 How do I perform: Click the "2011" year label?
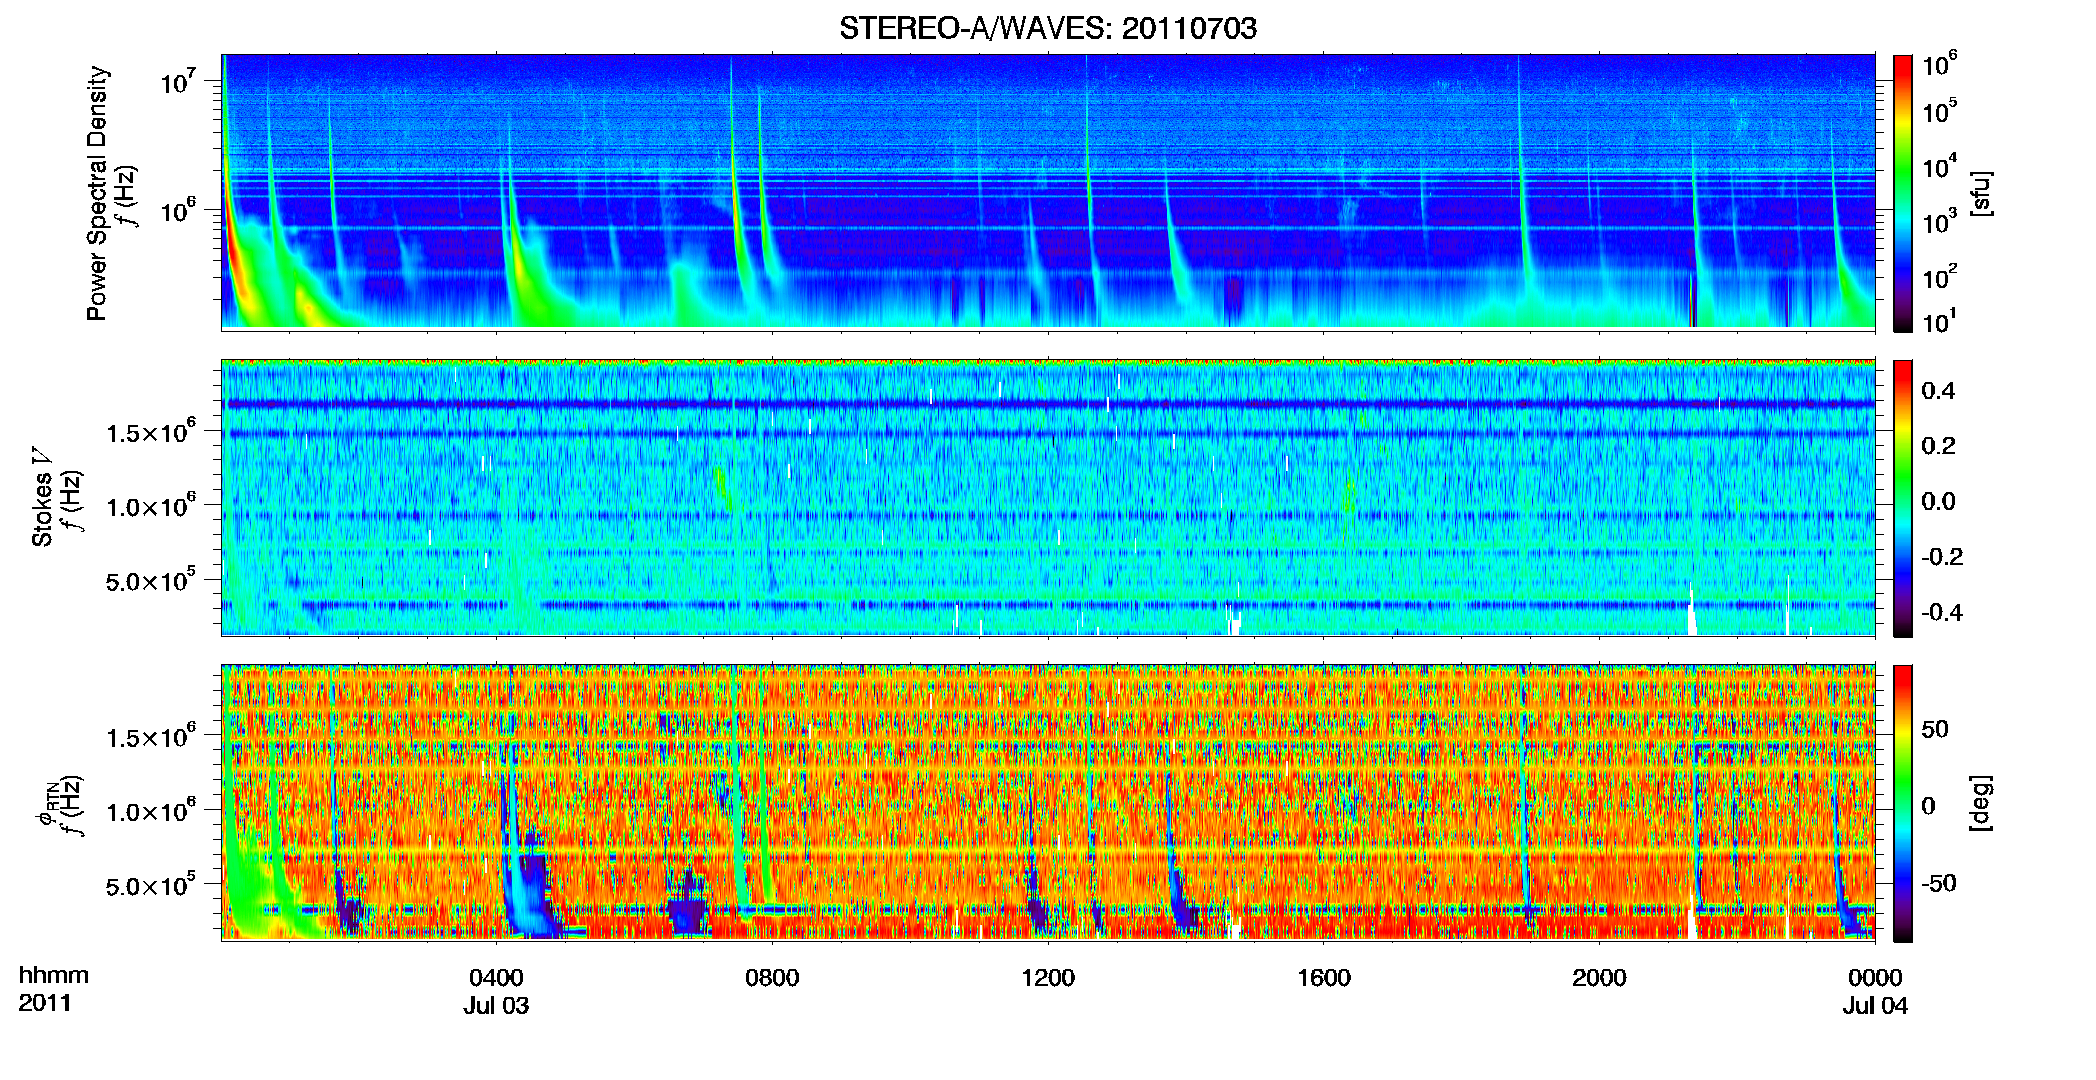(x=45, y=1003)
